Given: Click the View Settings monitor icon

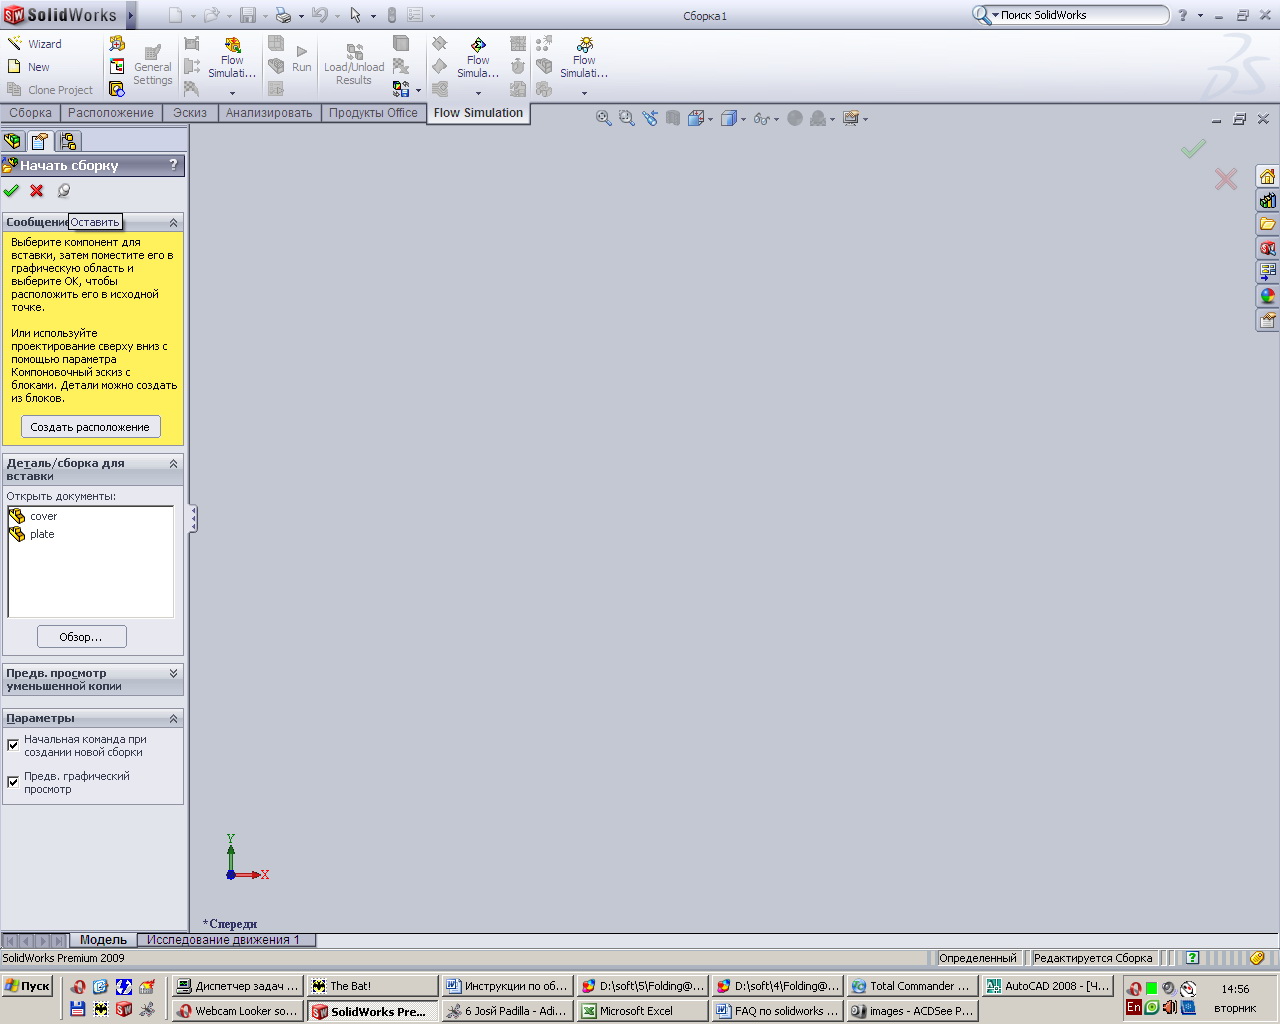Looking at the screenshot, I should (851, 118).
